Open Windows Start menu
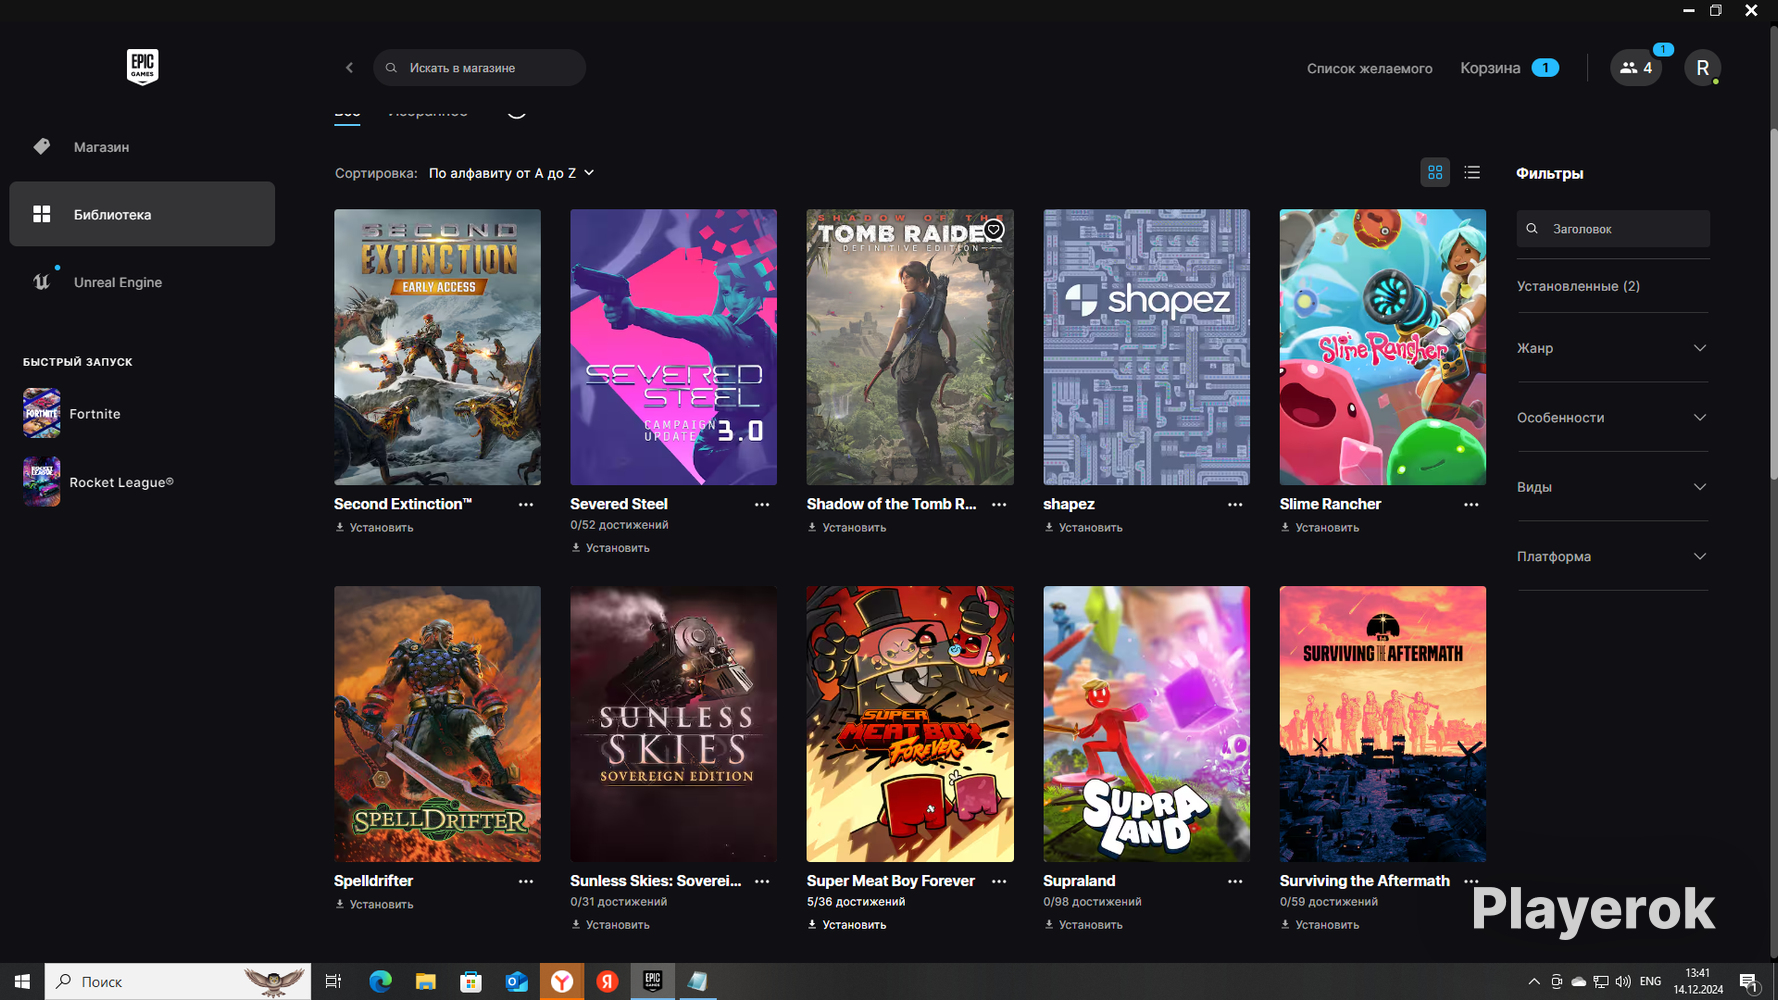 pos(22,982)
